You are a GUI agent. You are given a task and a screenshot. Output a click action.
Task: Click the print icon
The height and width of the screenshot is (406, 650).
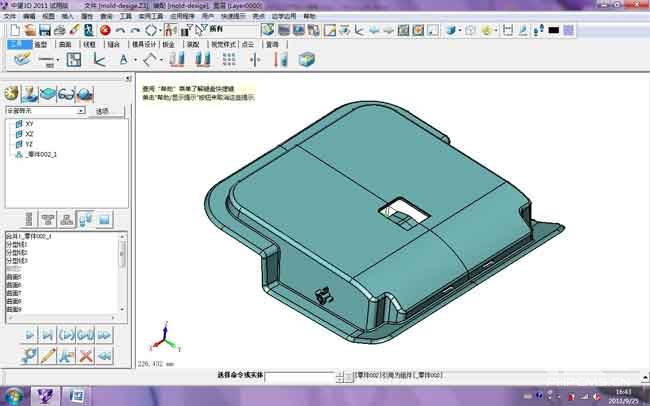click(x=59, y=31)
